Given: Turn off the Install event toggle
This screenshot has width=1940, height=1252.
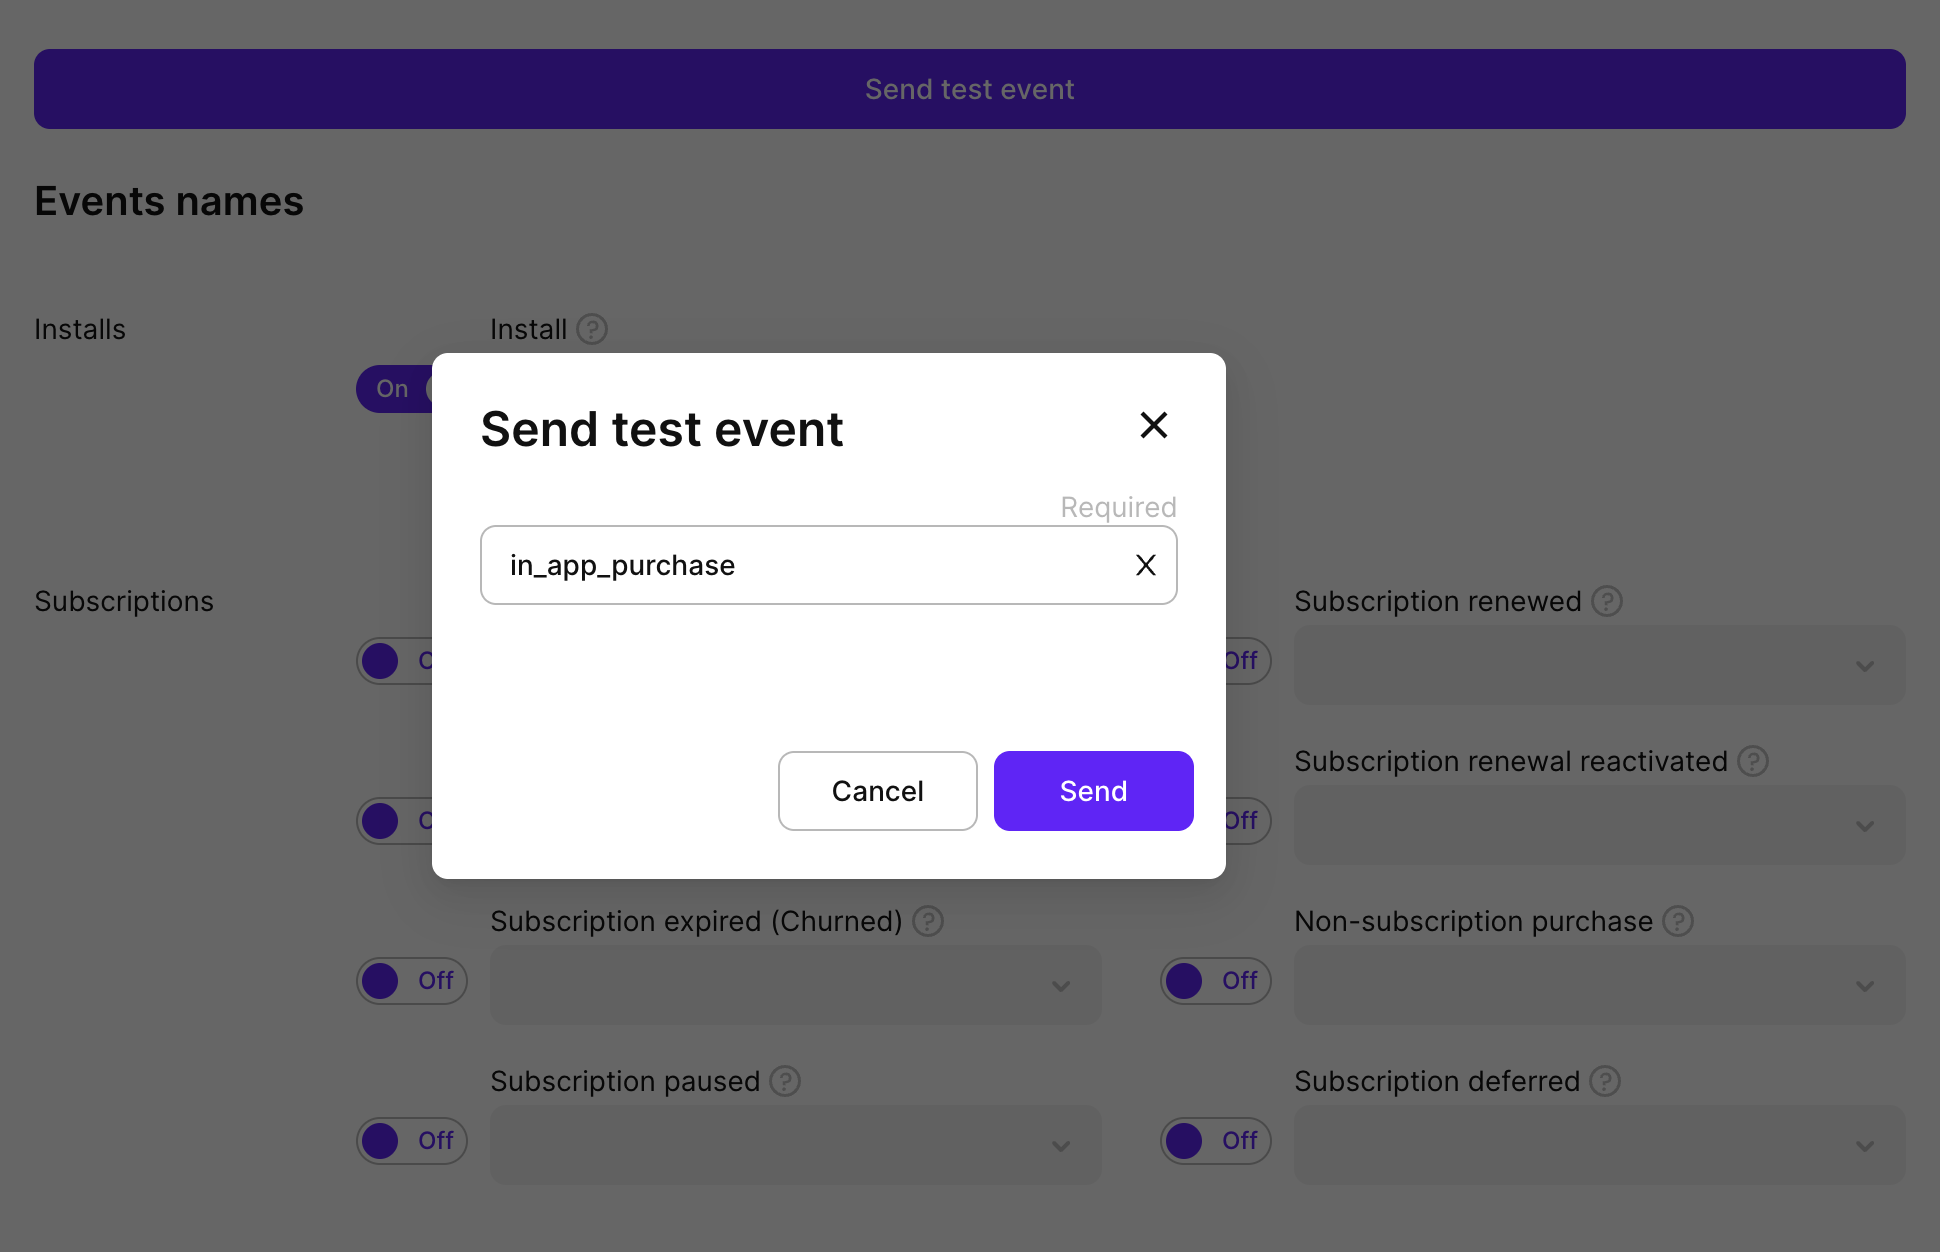Looking at the screenshot, I should click(x=392, y=389).
